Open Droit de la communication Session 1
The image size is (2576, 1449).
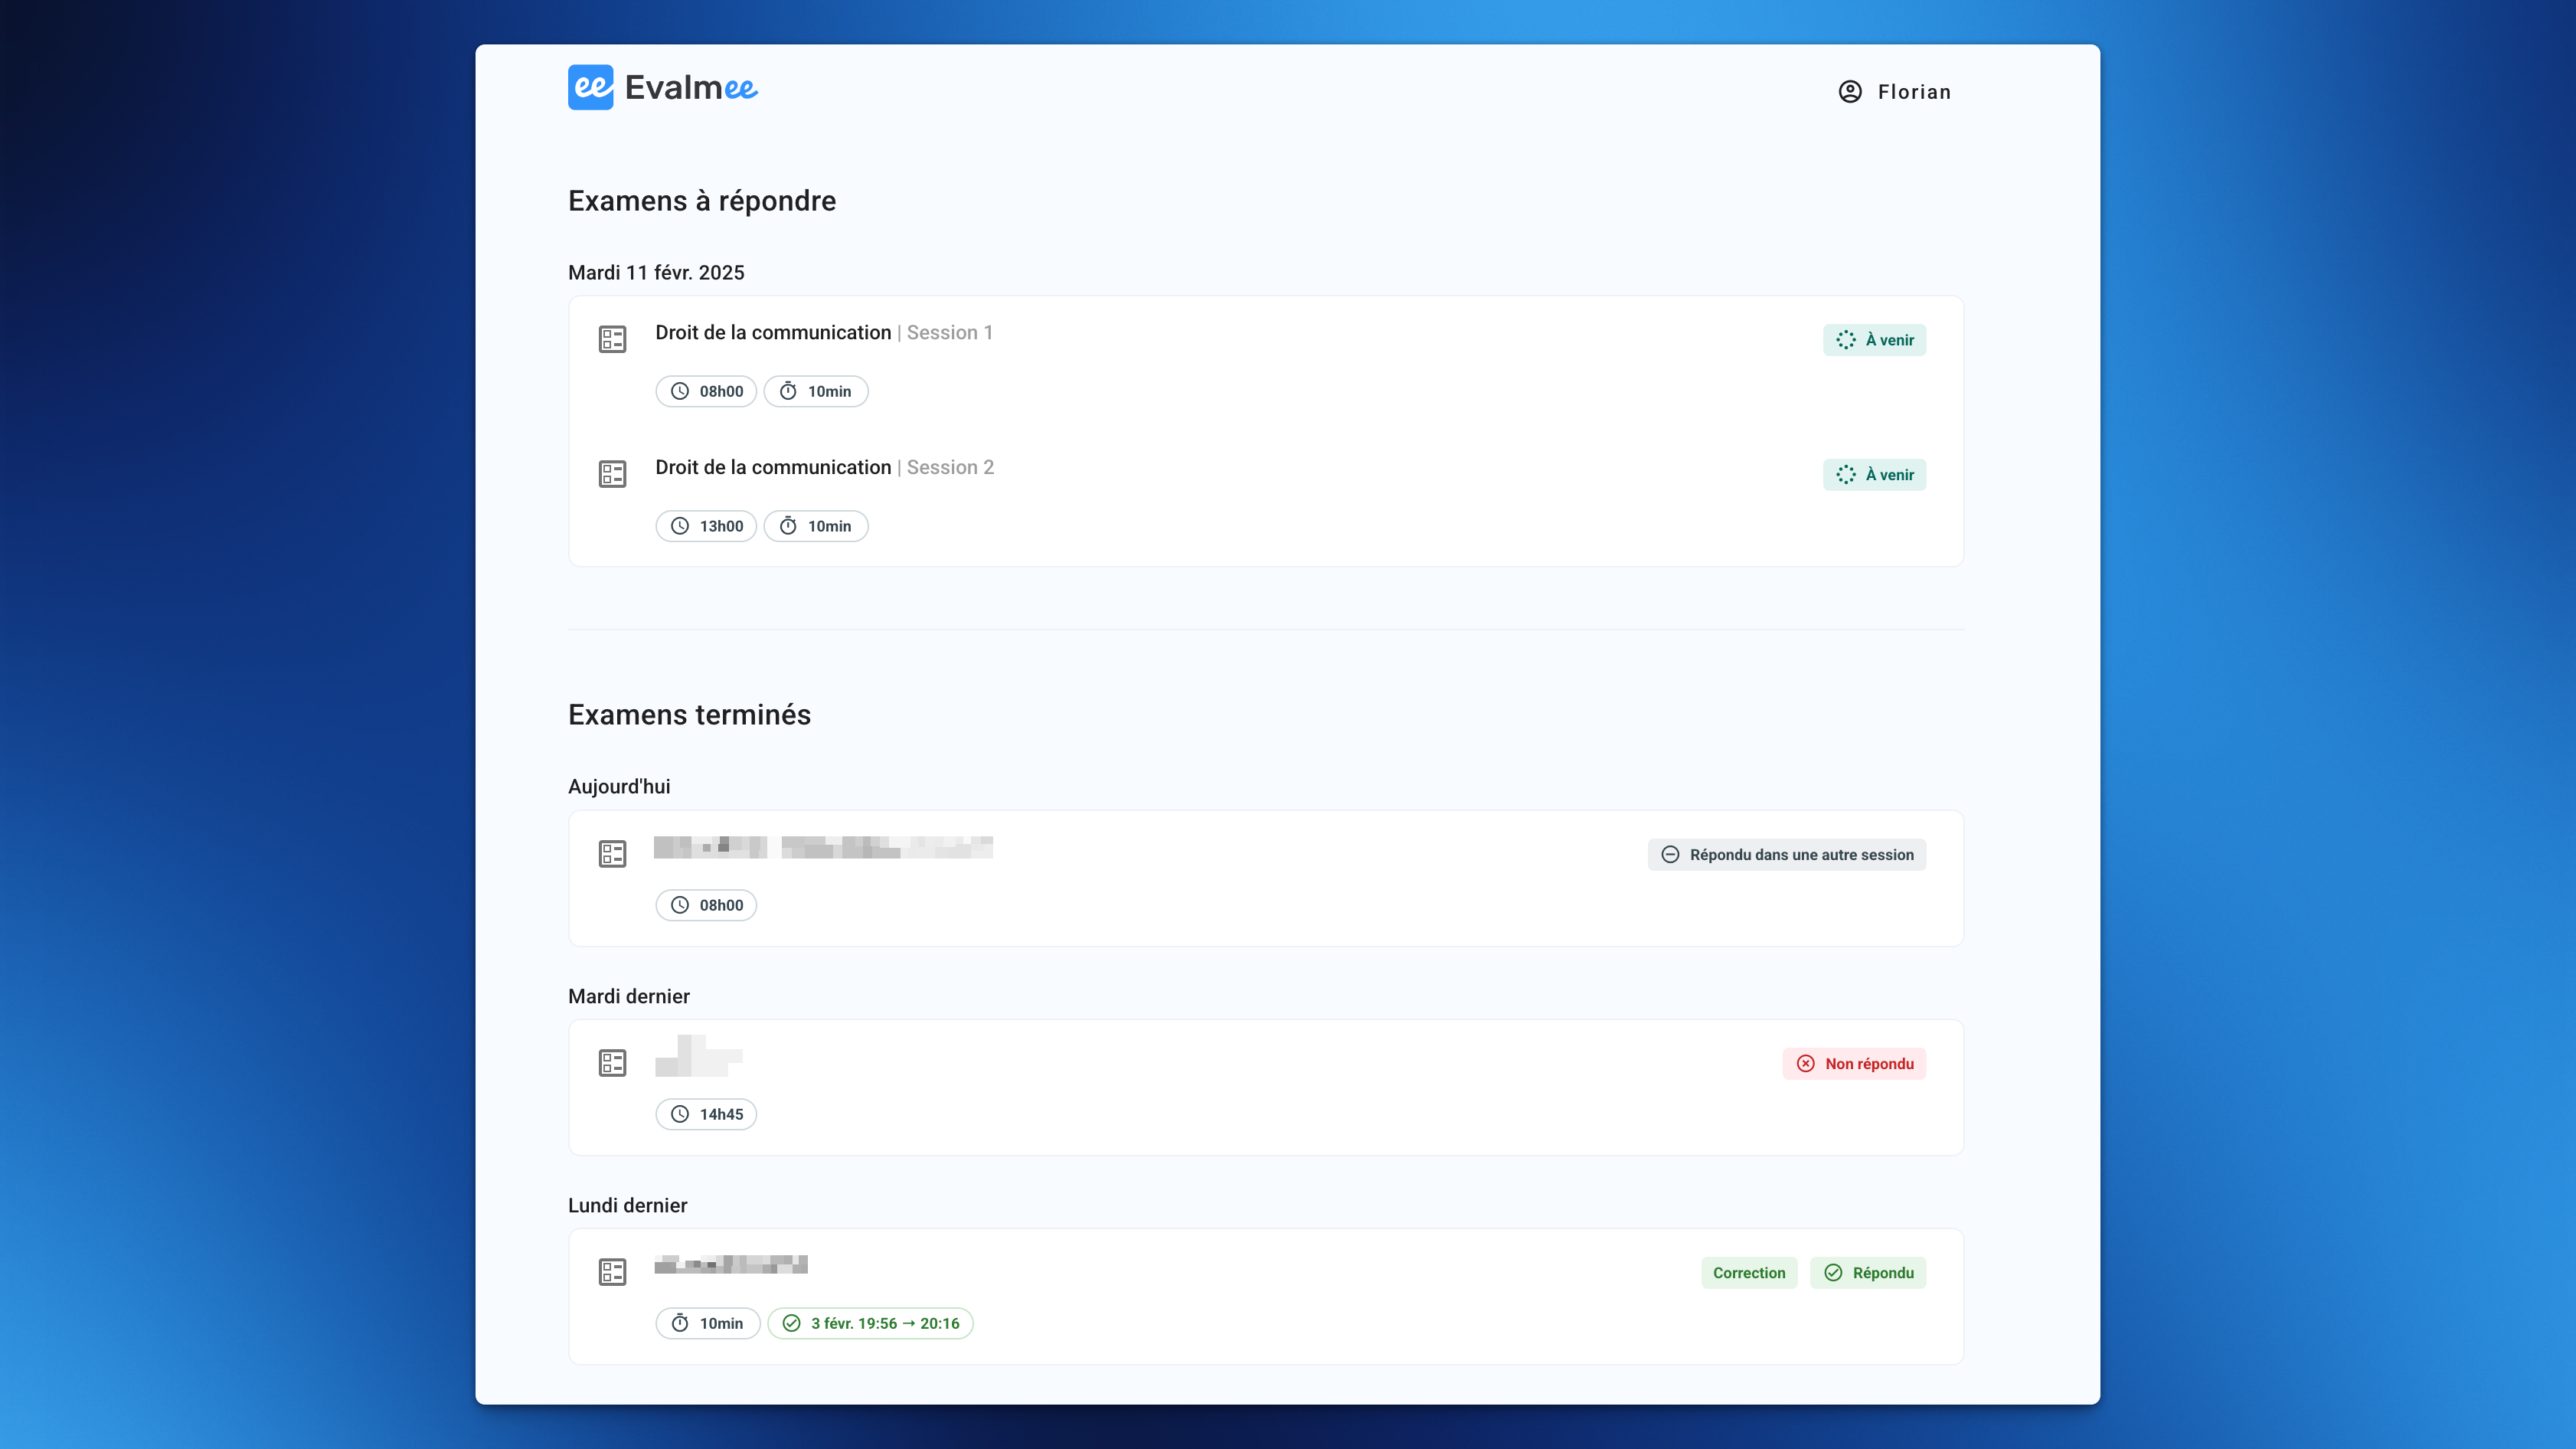click(773, 333)
